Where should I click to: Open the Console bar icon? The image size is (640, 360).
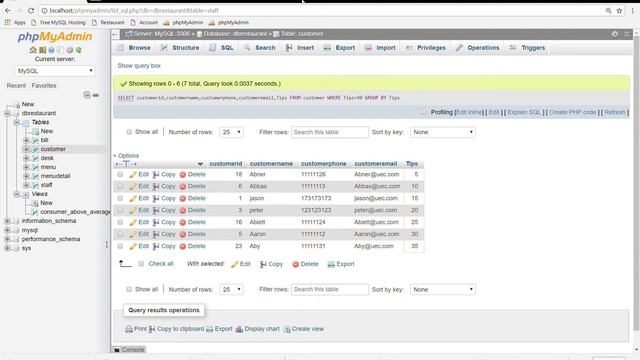[x=117, y=350]
